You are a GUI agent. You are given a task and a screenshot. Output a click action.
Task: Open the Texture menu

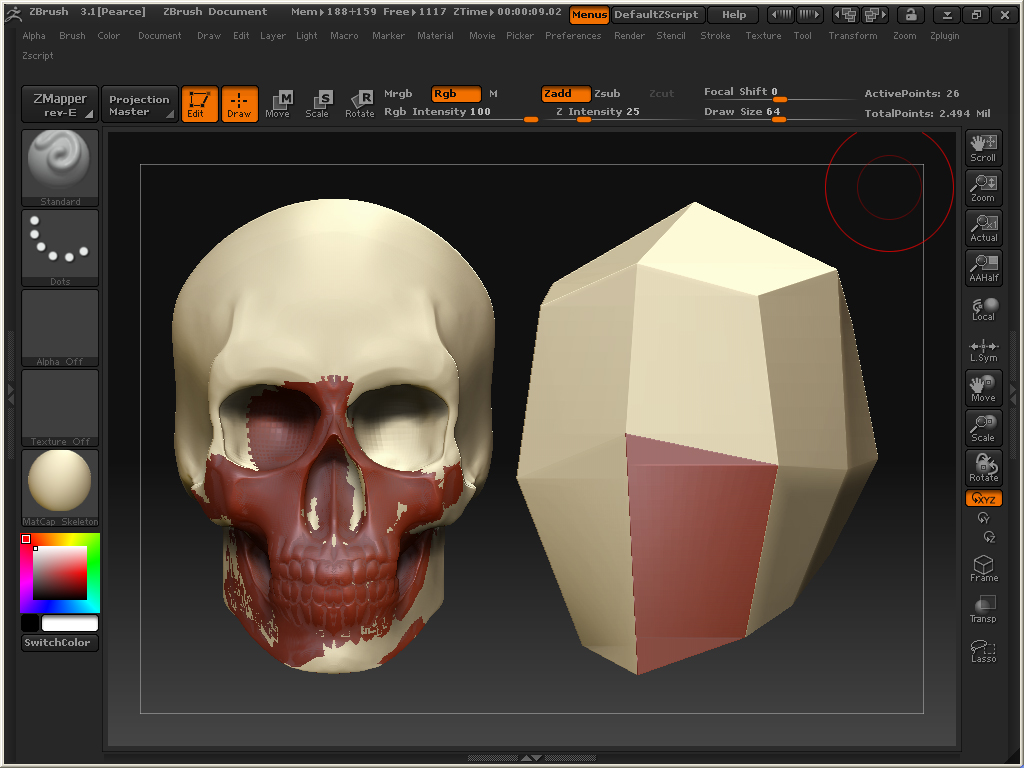[x=763, y=36]
